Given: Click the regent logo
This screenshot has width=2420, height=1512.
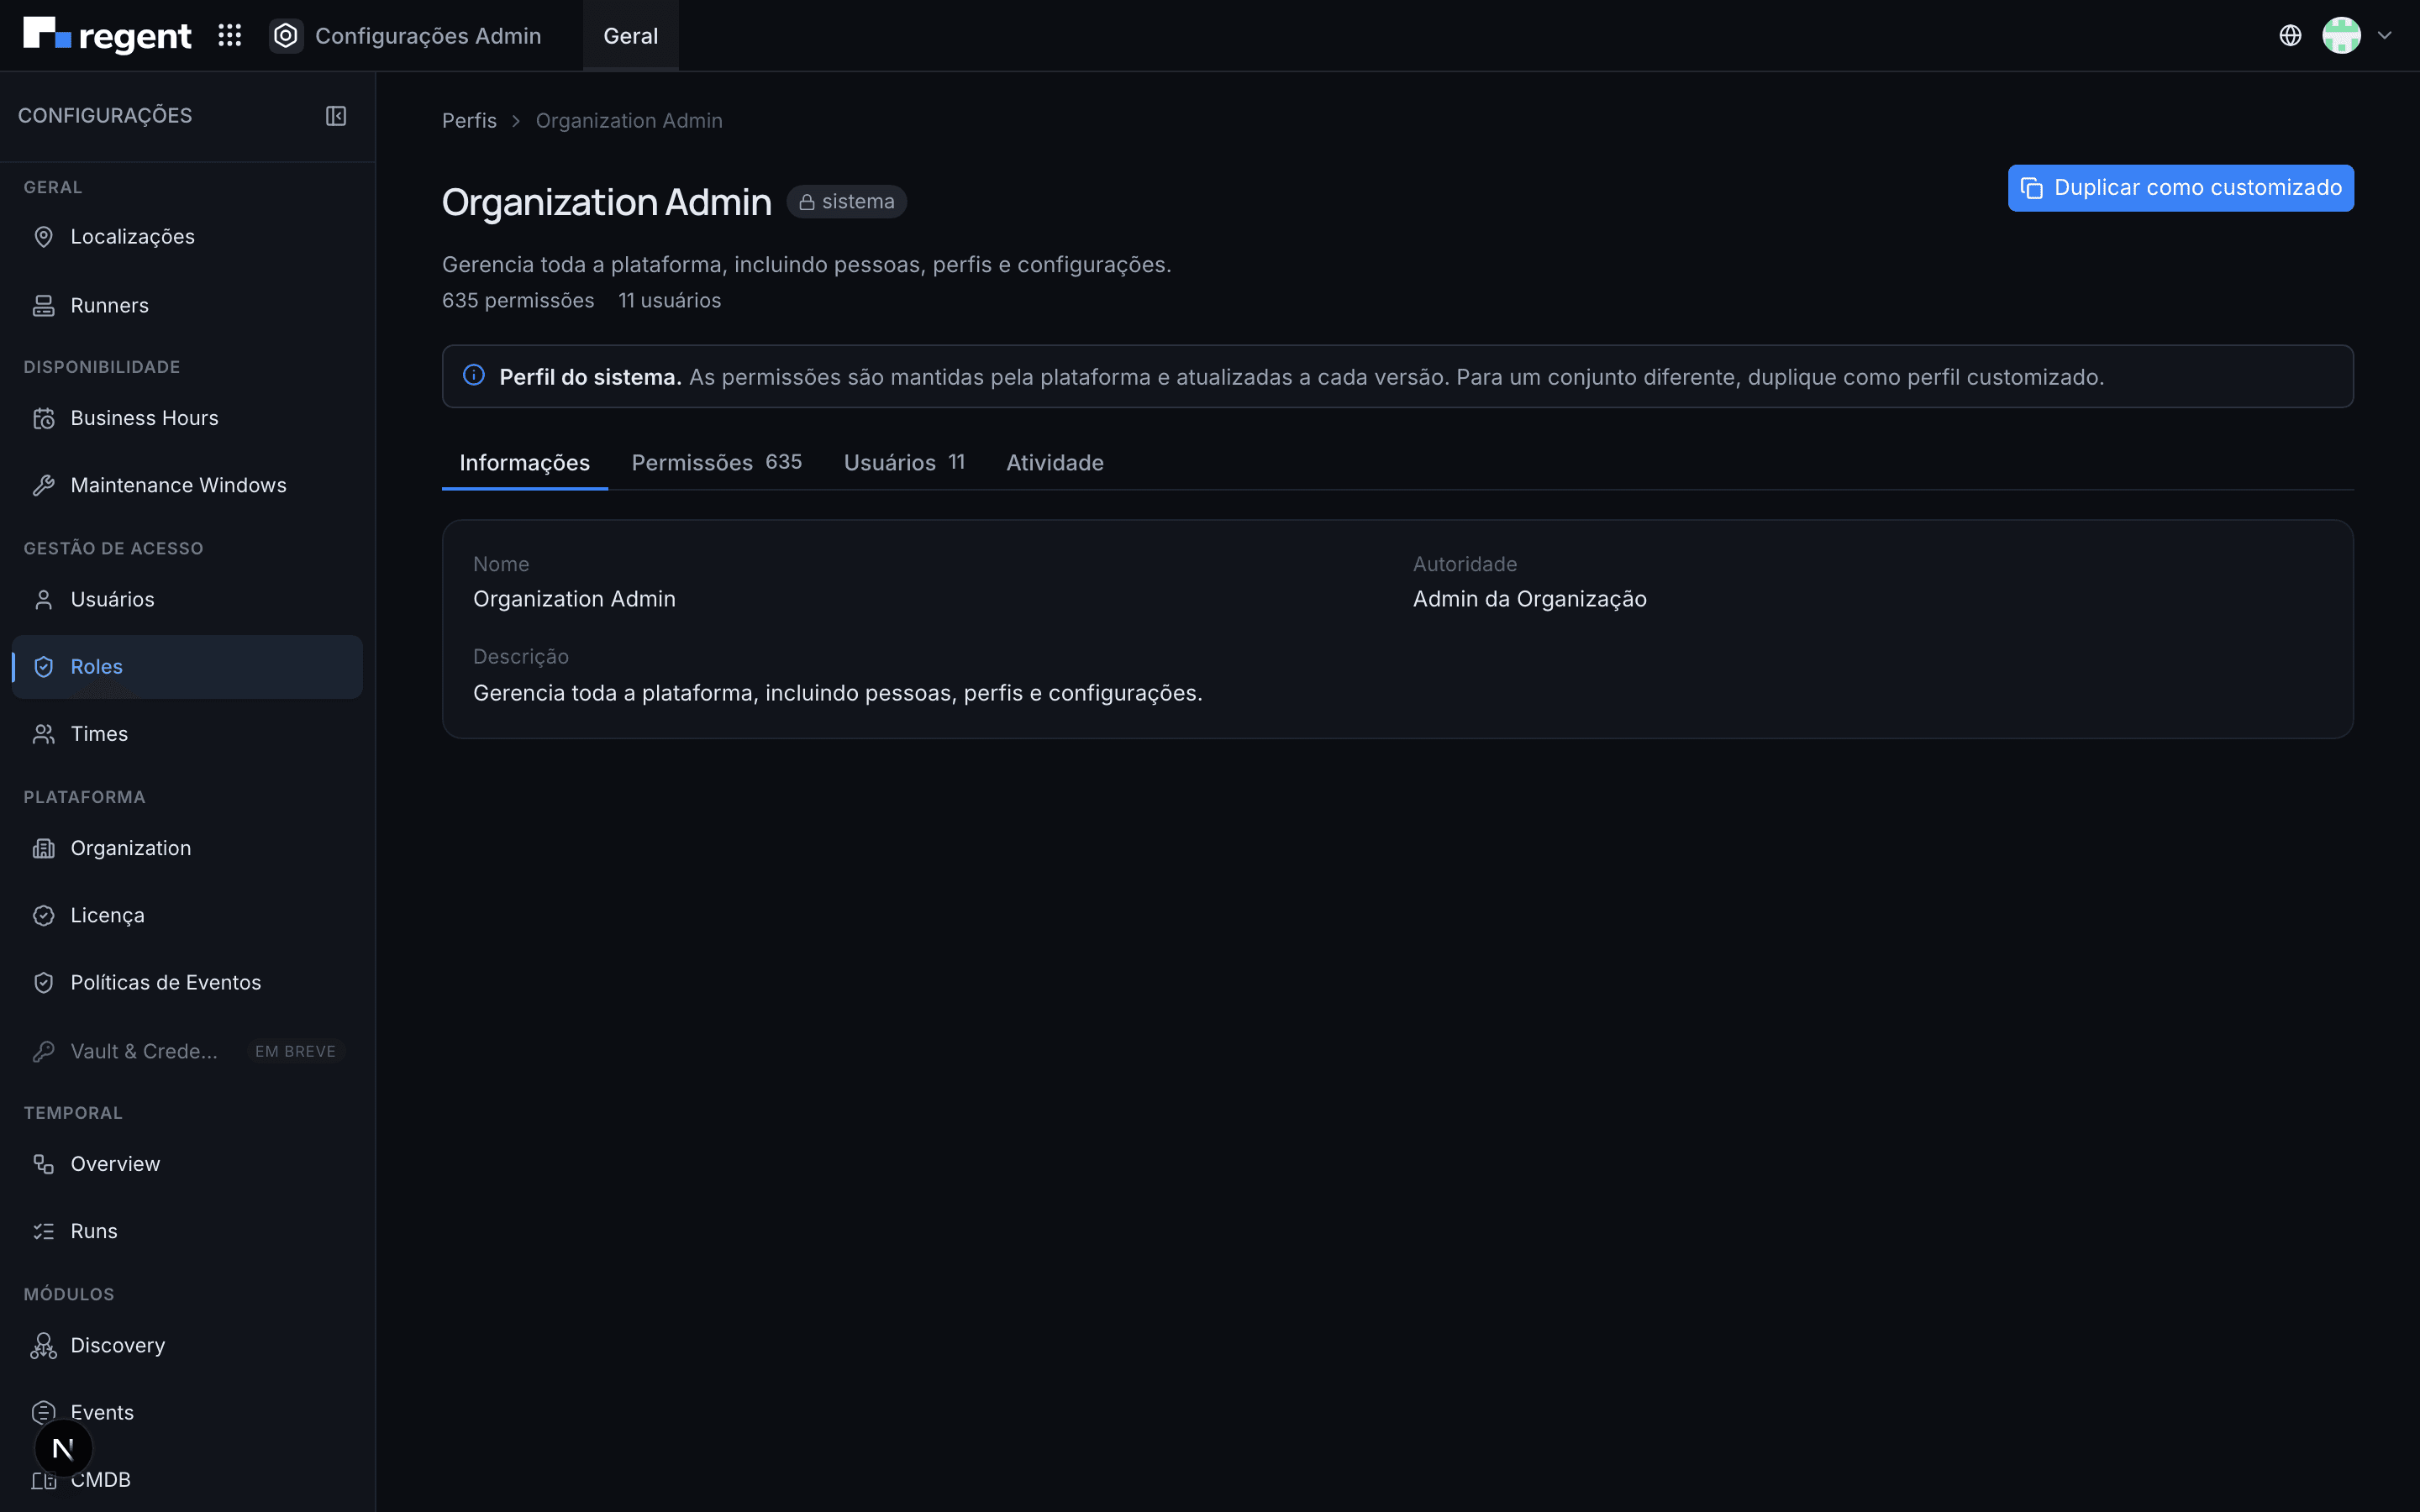Looking at the screenshot, I should coord(107,36).
